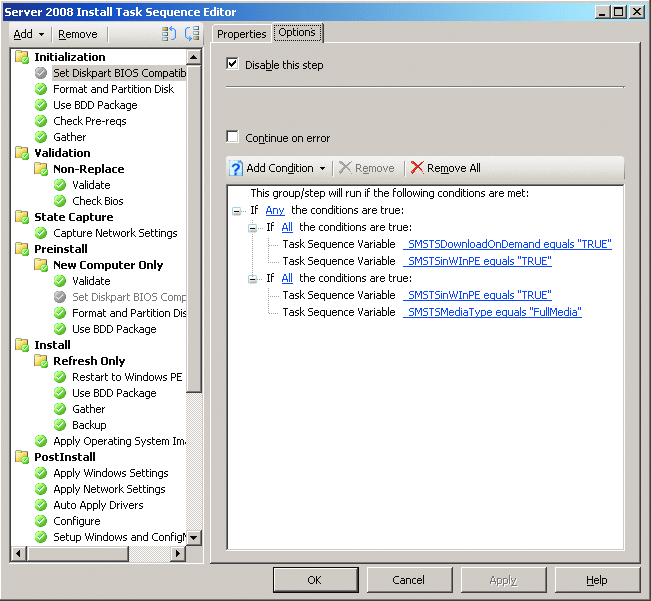The height and width of the screenshot is (601, 651).
Task: Click the Initialization group folder icon
Action: [22, 57]
